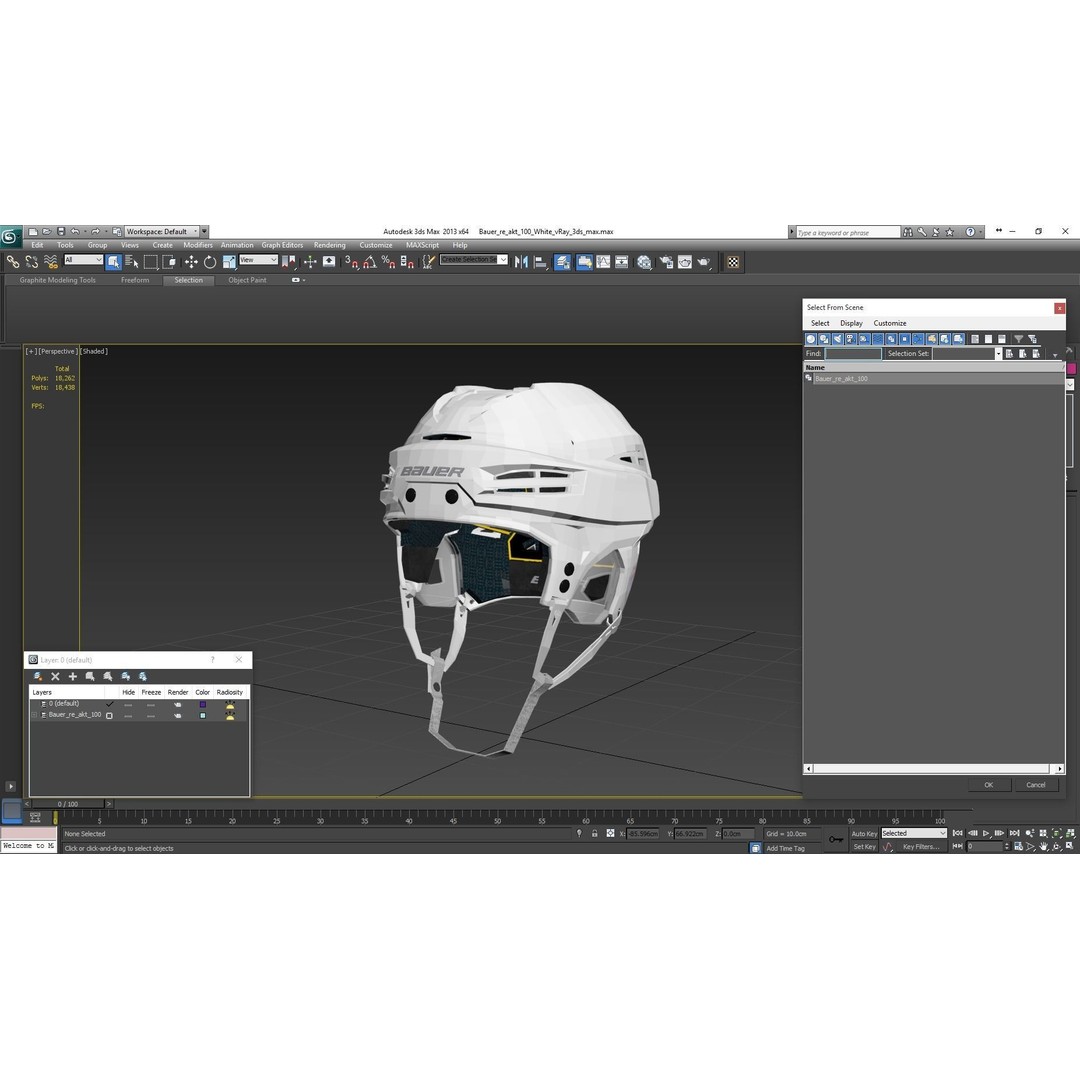Switch to Graphite Modeling Tools tab

pos(57,280)
